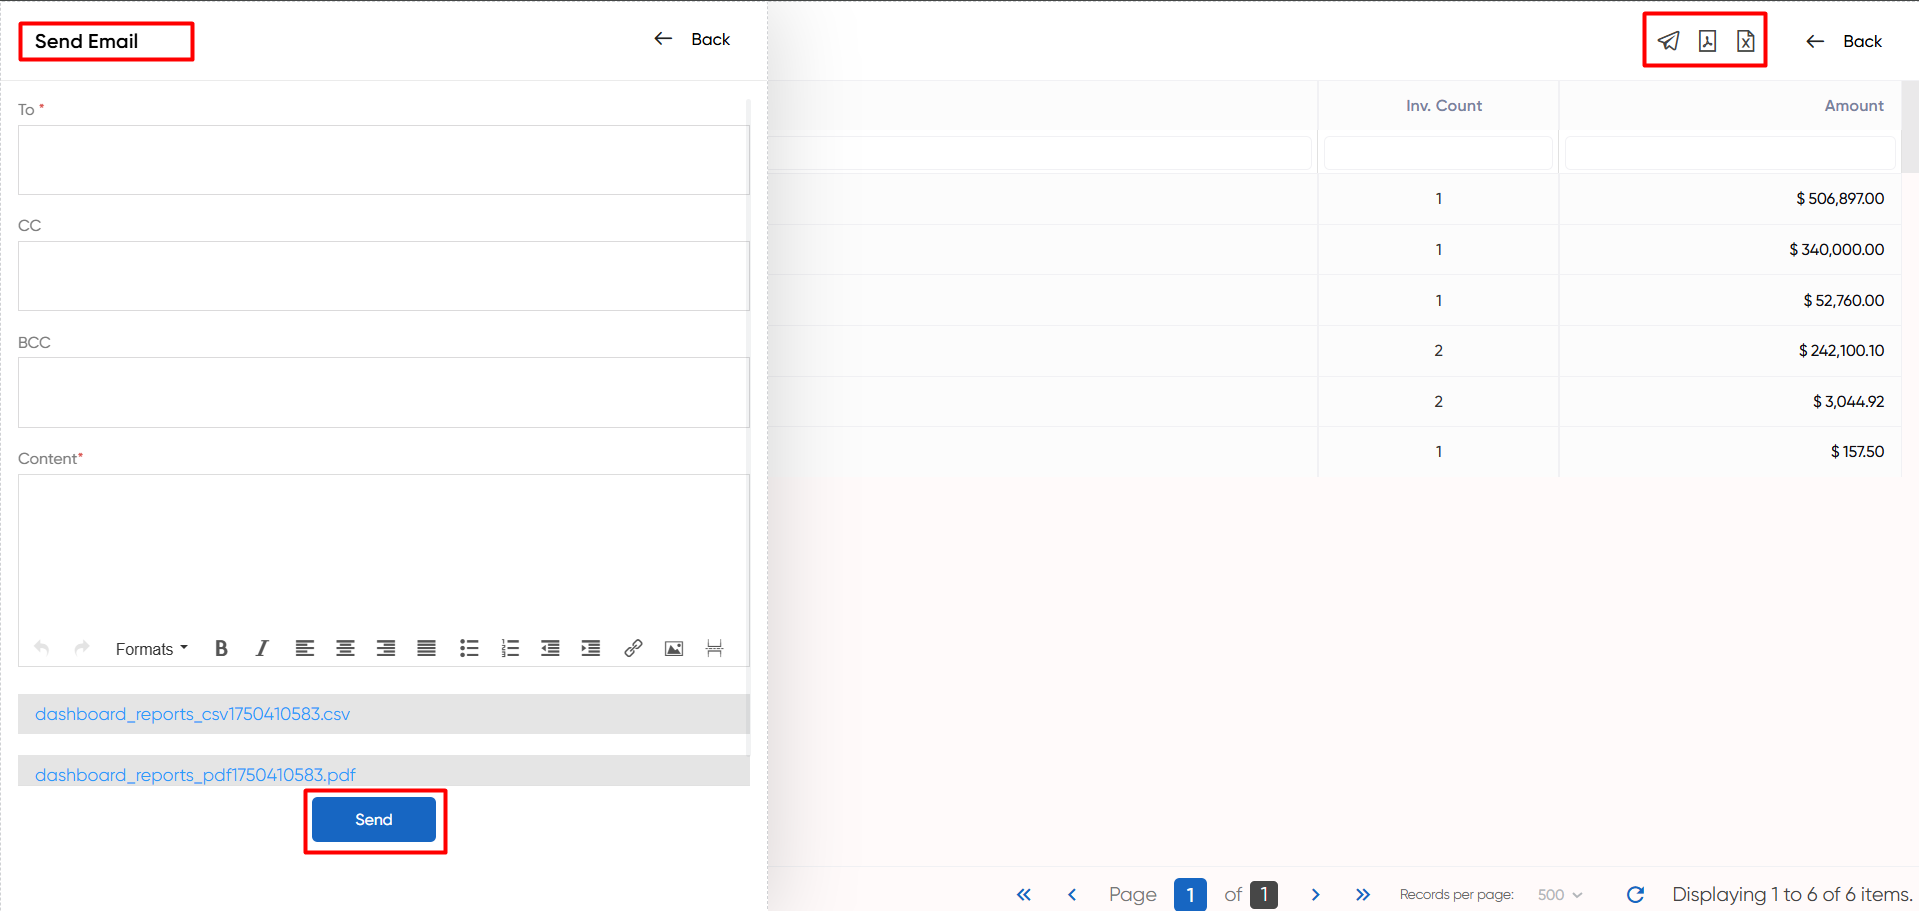1919x911 pixels.
Task: Click inside the Content editor area
Action: click(x=383, y=552)
